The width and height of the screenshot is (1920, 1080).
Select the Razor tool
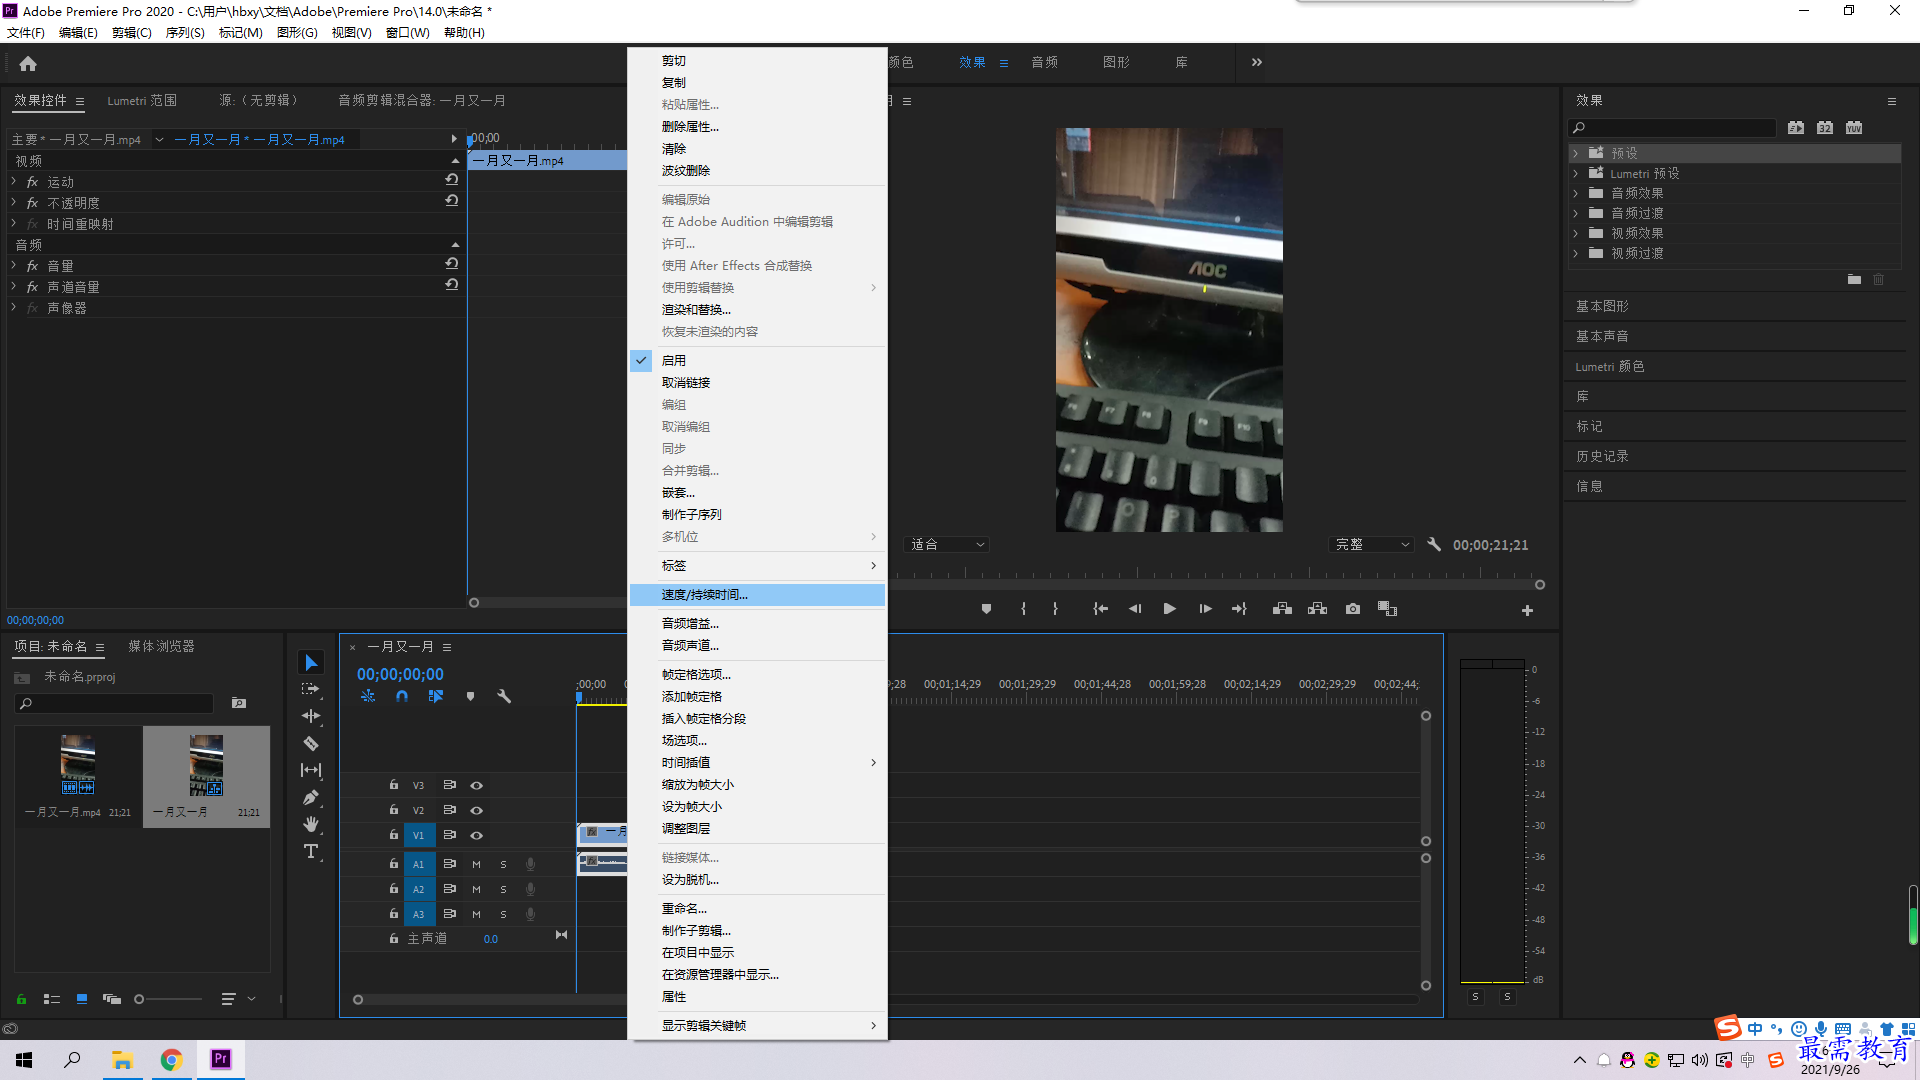311,743
